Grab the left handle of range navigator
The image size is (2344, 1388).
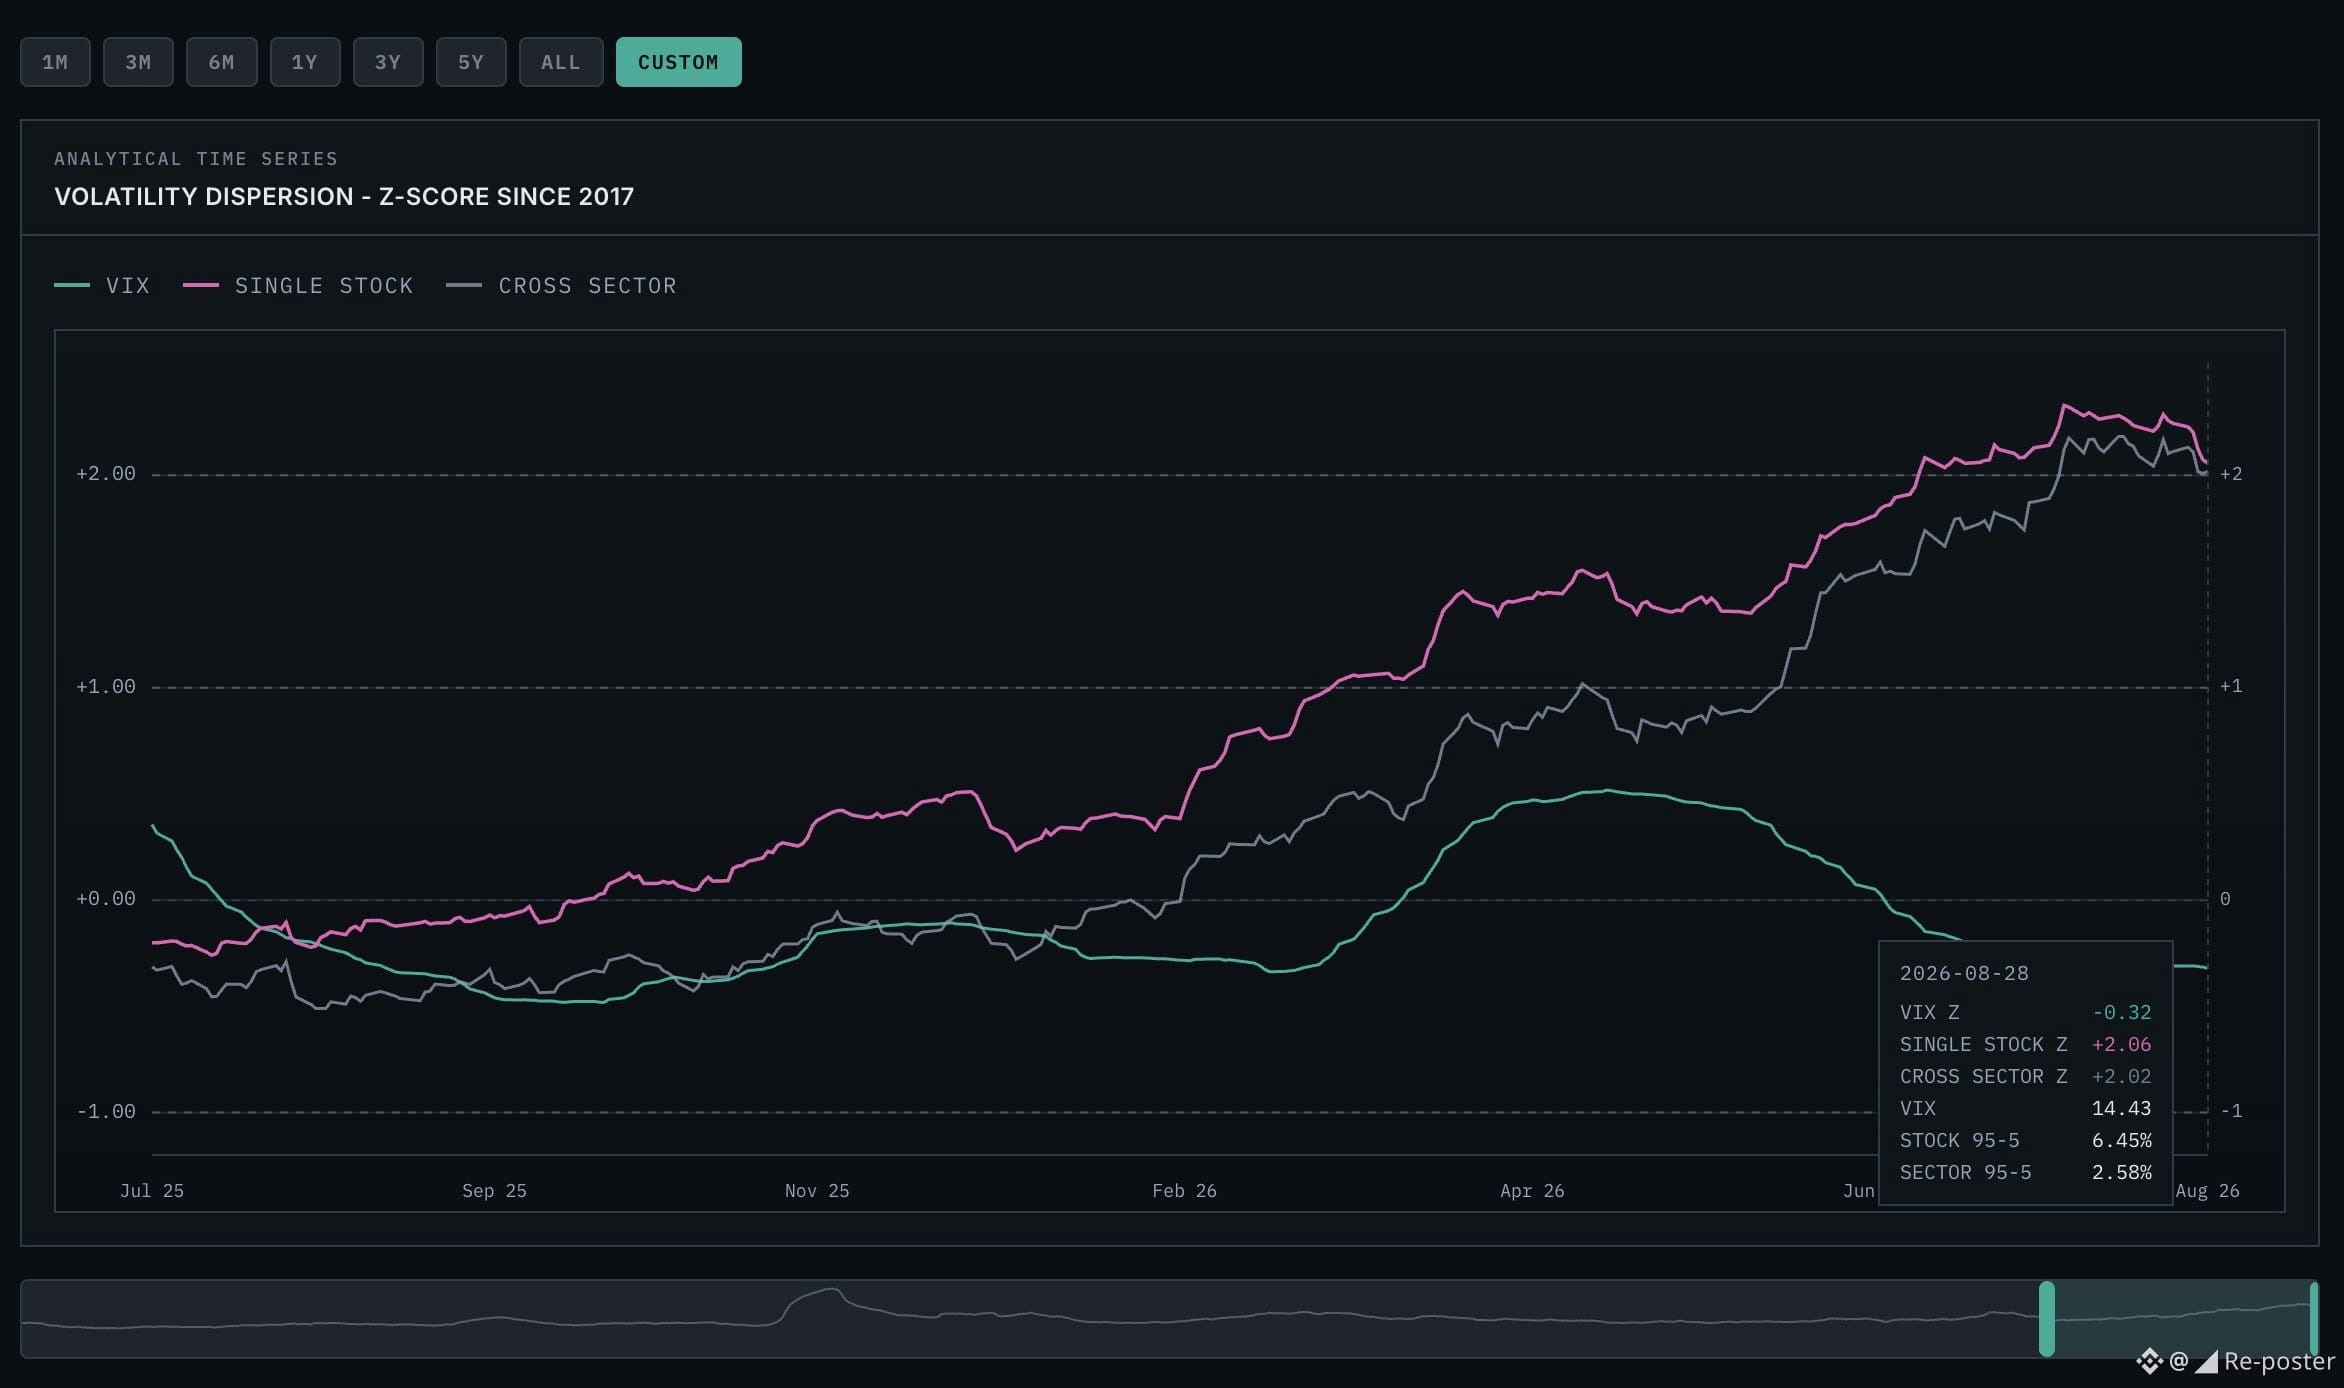2047,1319
